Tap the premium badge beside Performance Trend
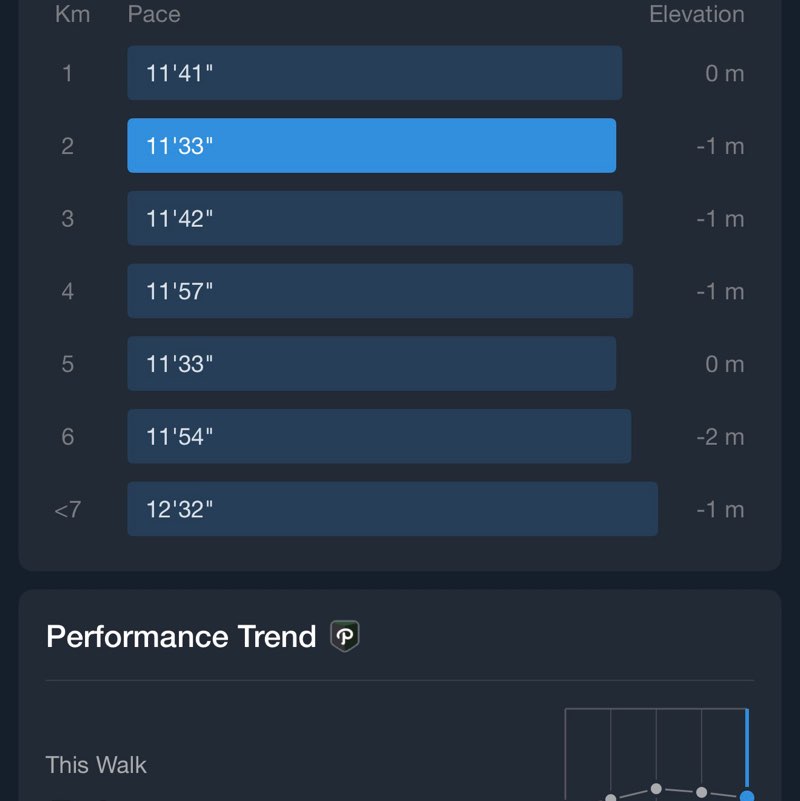 coord(345,636)
